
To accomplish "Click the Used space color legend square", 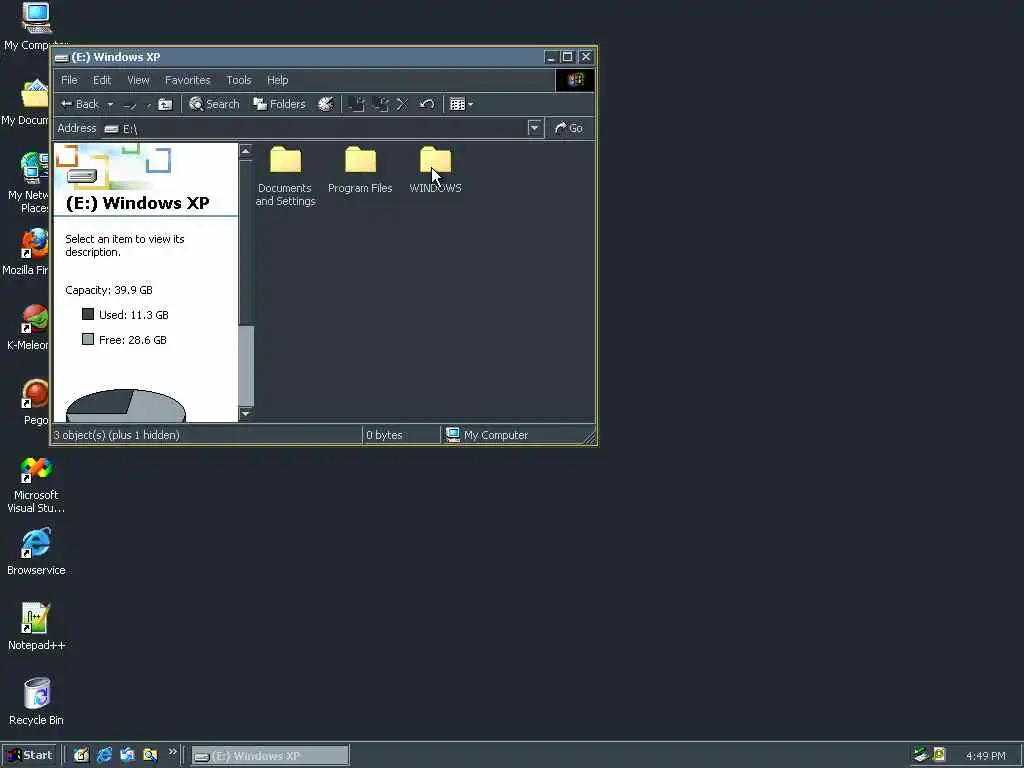I will tap(88, 314).
